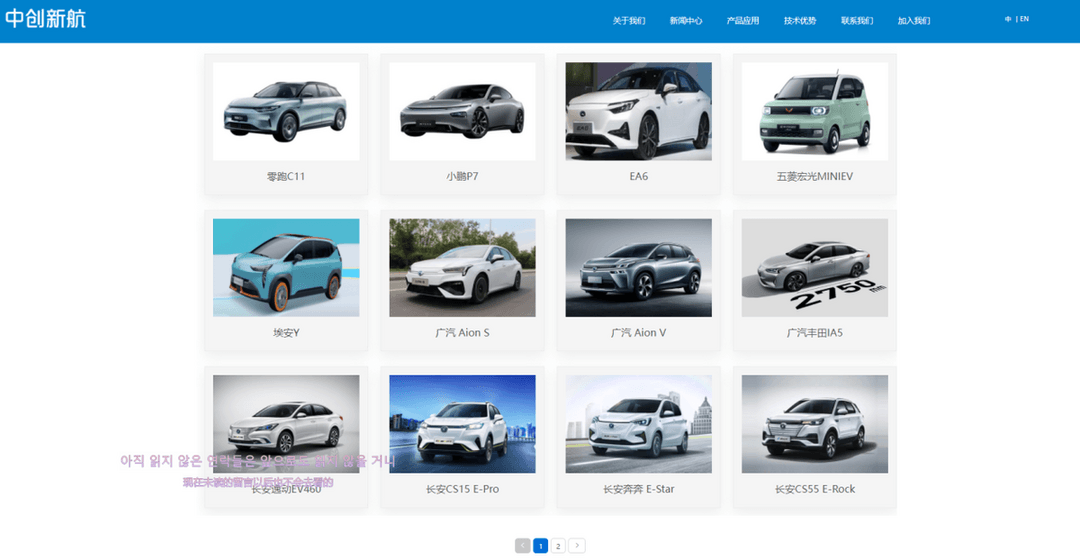Viewport: 1080px width, 560px height.
Task: Open the 埃安Y car image
Action: click(x=286, y=268)
